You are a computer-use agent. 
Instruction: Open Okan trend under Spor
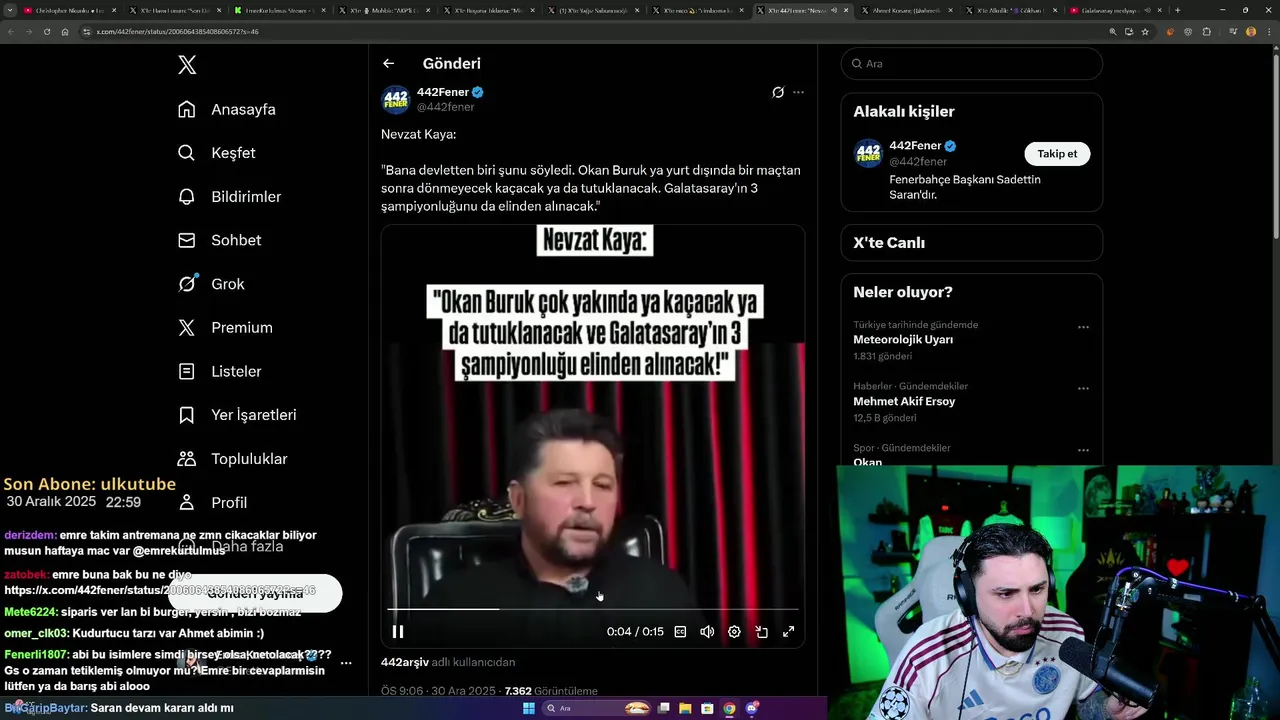[868, 463]
